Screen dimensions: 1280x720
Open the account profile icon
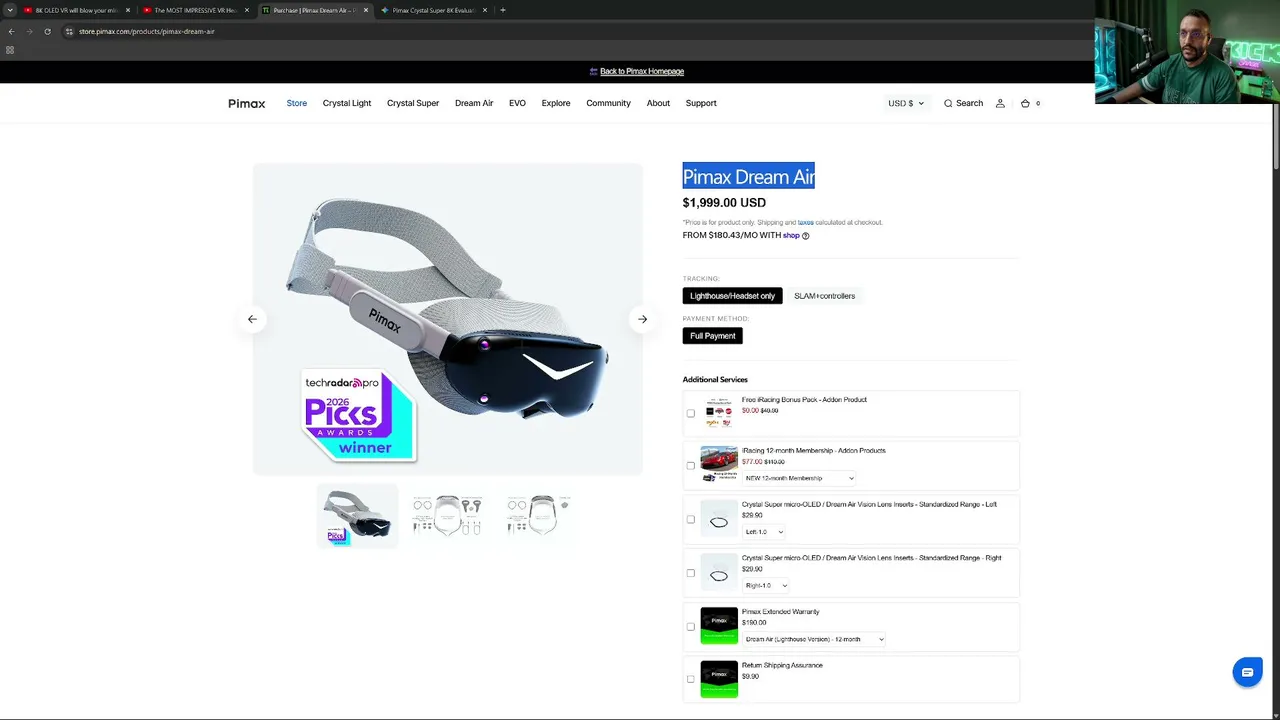tap(1000, 103)
